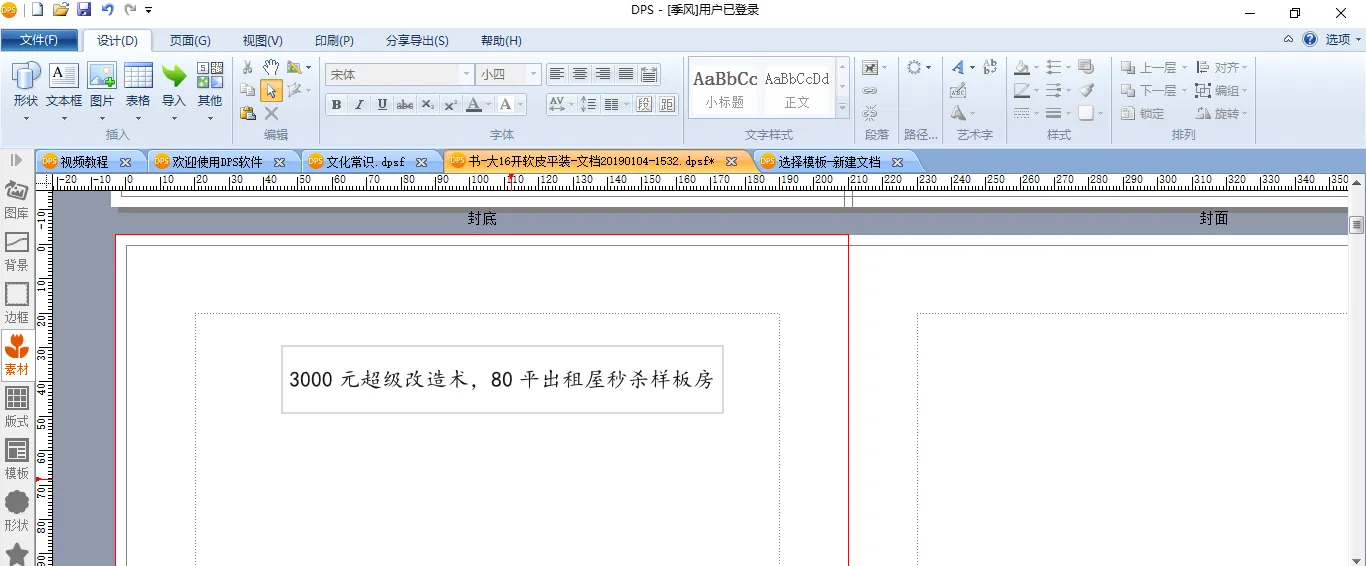1366x566 pixels.
Task: Switch to the 页面(G) ribbon tab
Action: 190,41
